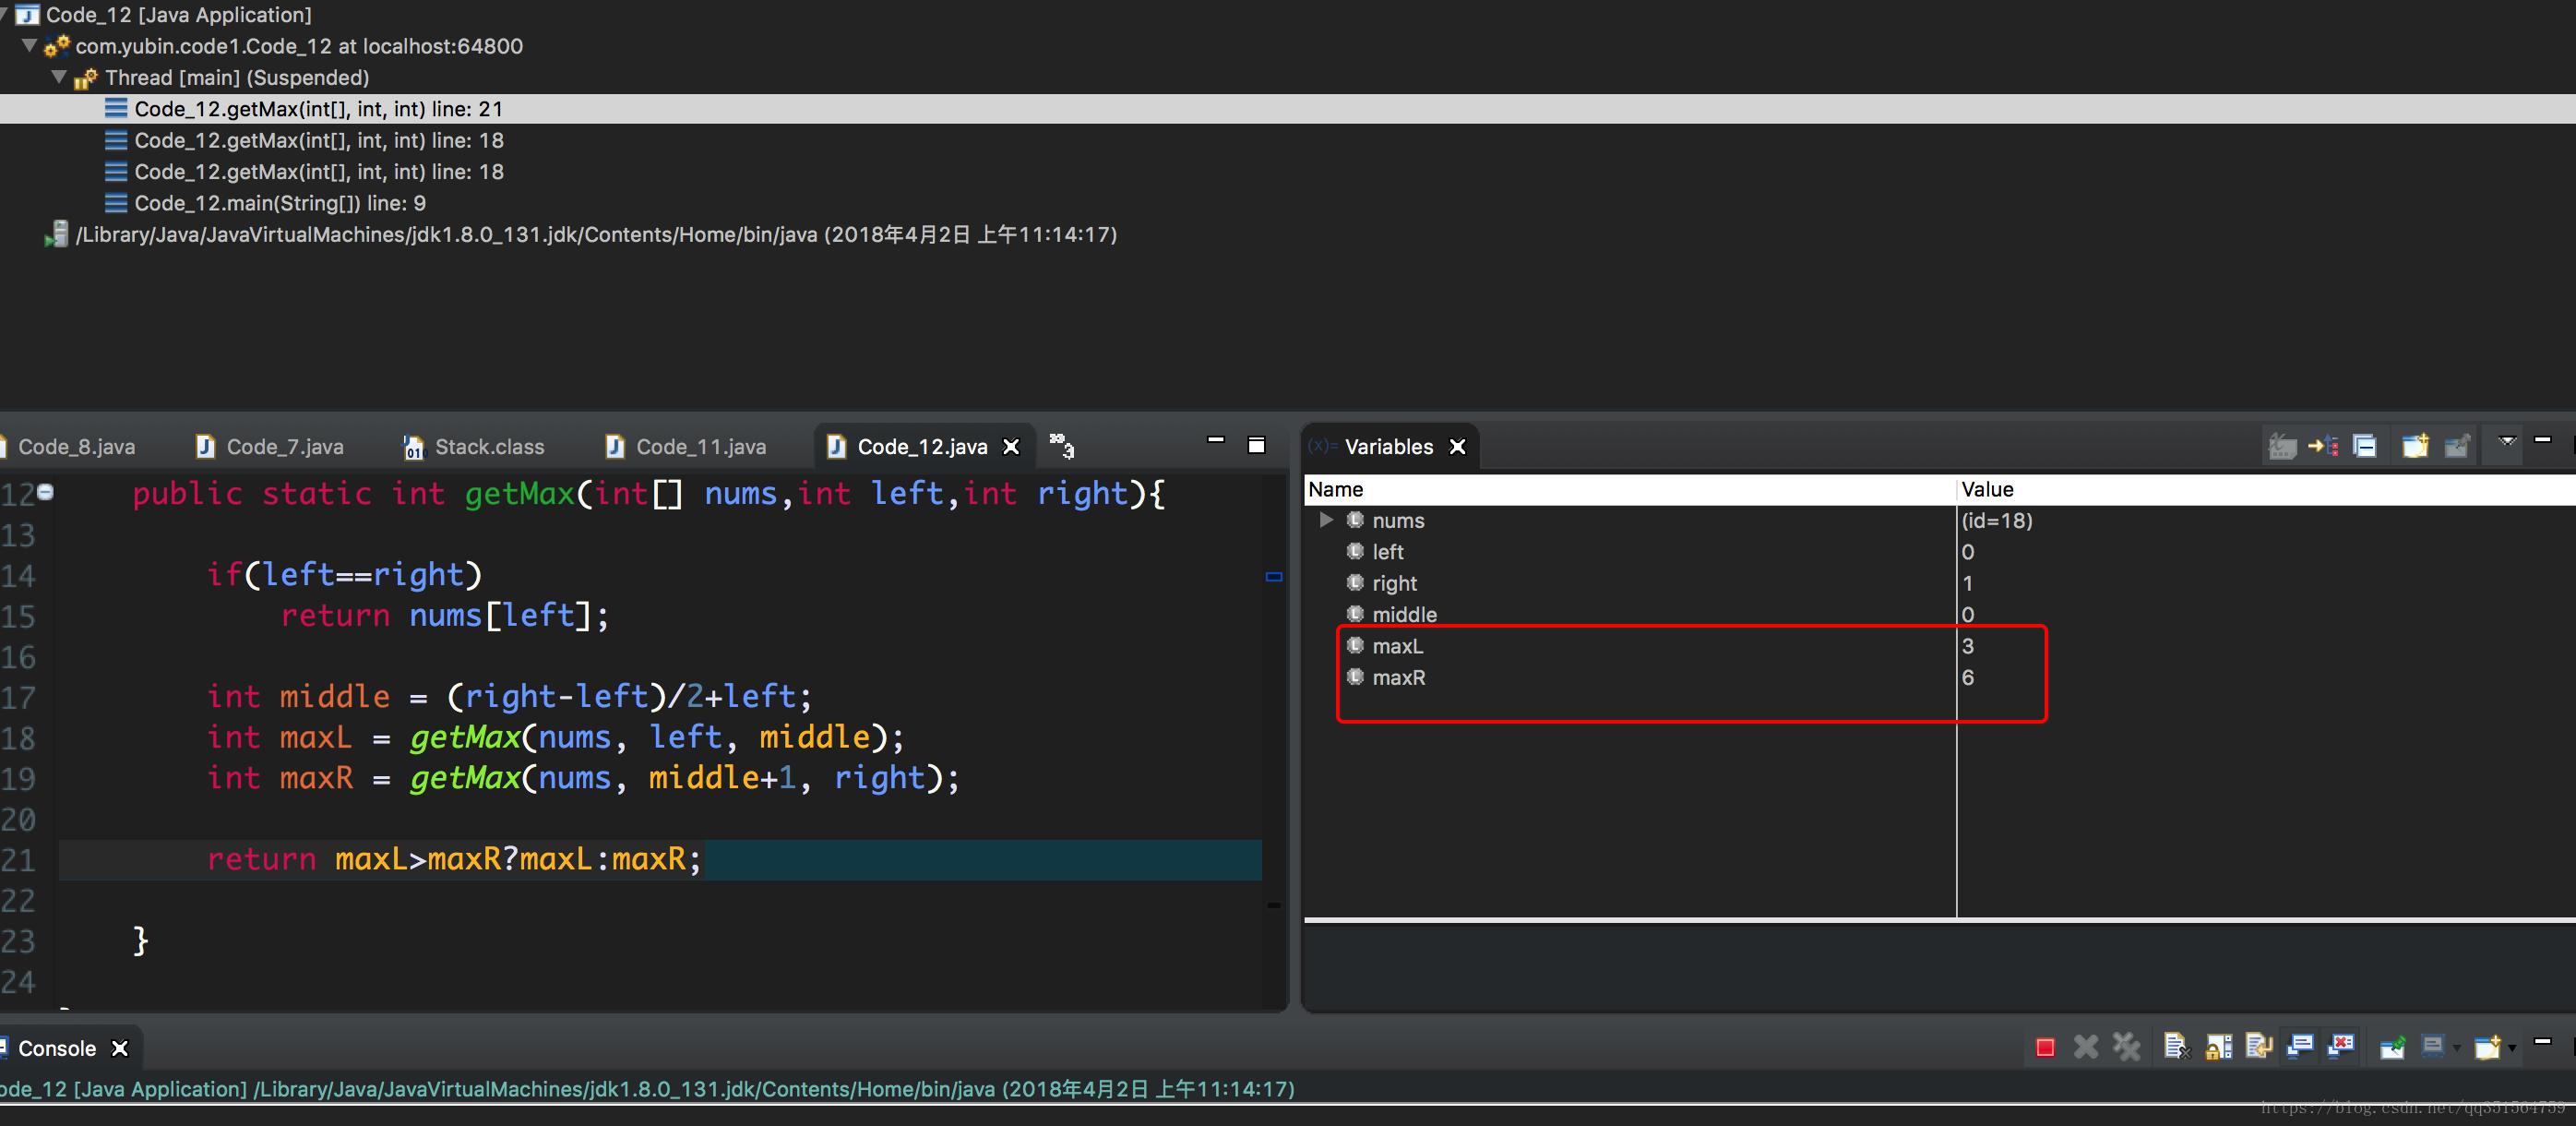Viewport: 2576px width, 1126px height.
Task: Click the show hidden tabs list icon
Action: click(x=1061, y=445)
